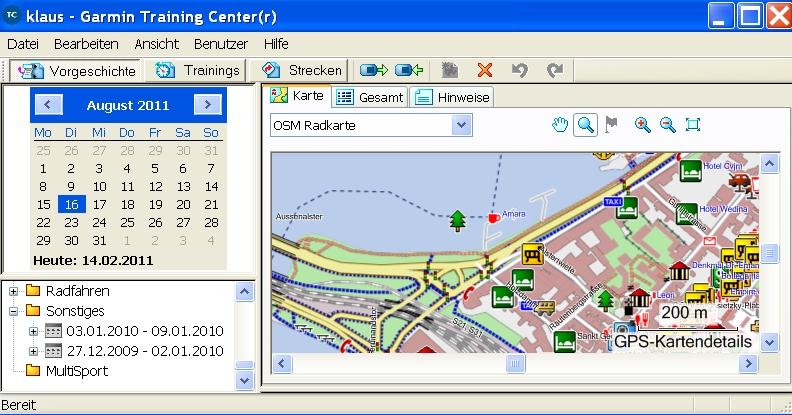Click the Hotel Wedina bed icon

tap(686, 214)
